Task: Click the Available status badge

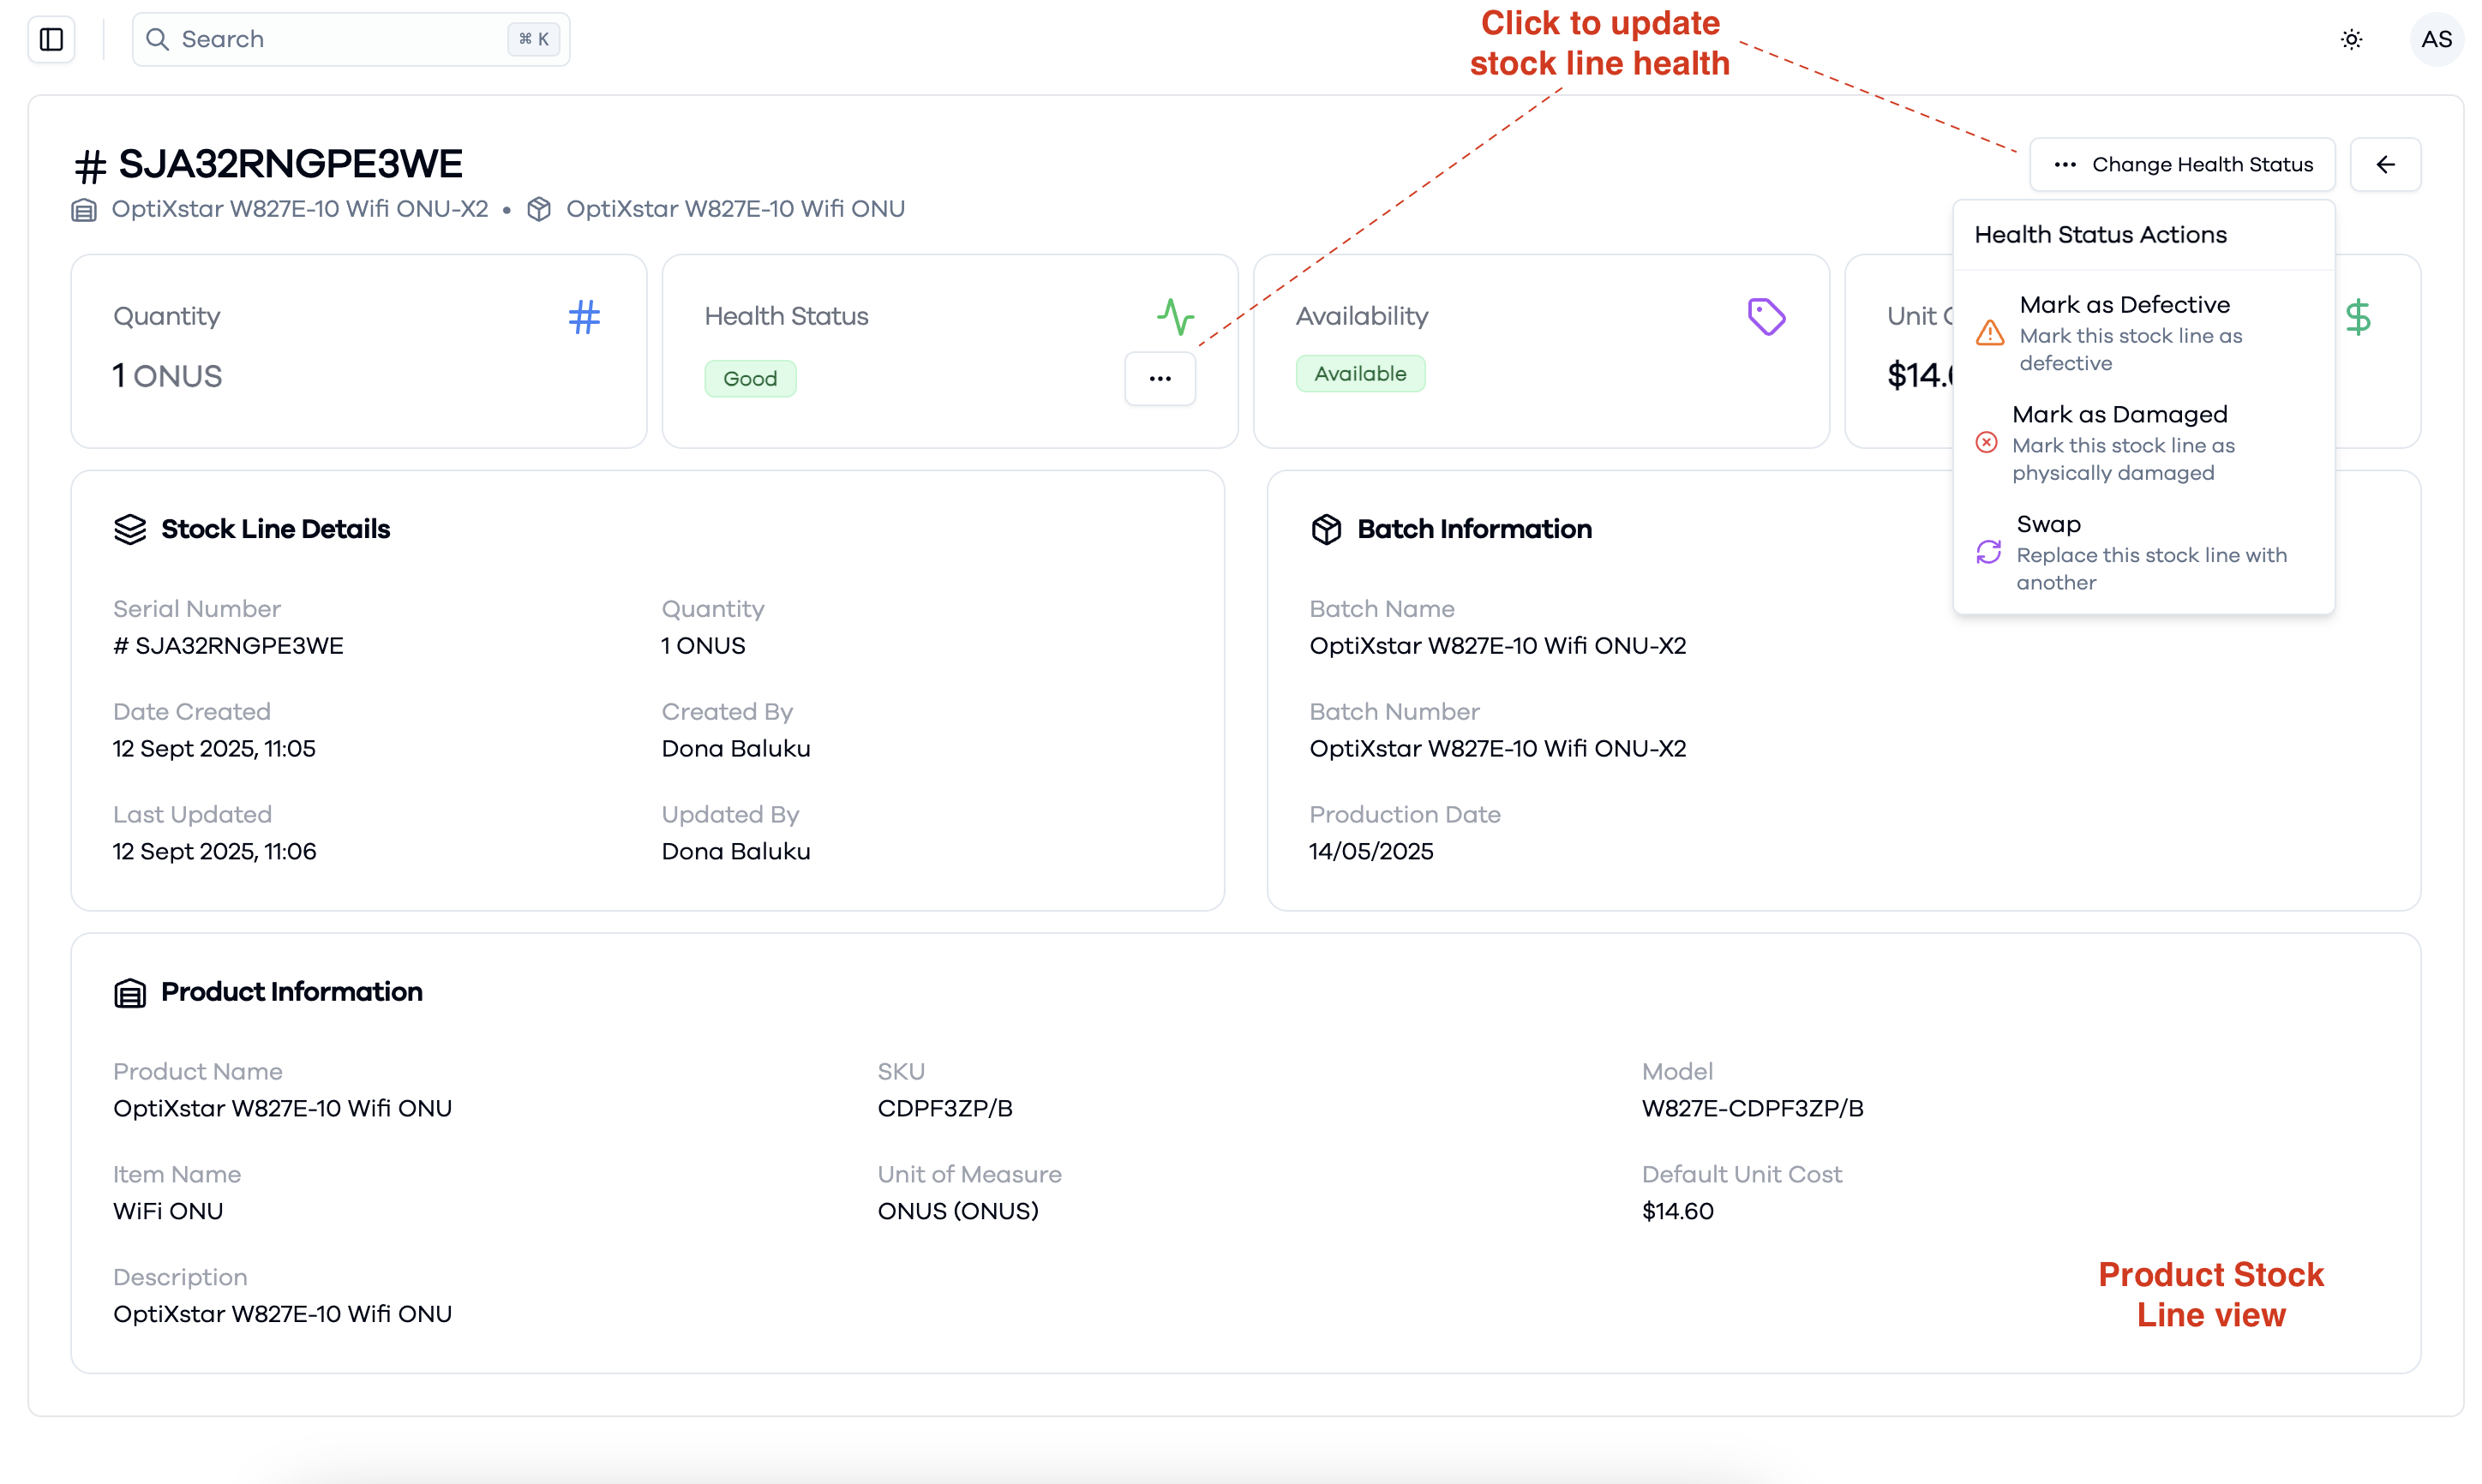Action: point(1360,373)
